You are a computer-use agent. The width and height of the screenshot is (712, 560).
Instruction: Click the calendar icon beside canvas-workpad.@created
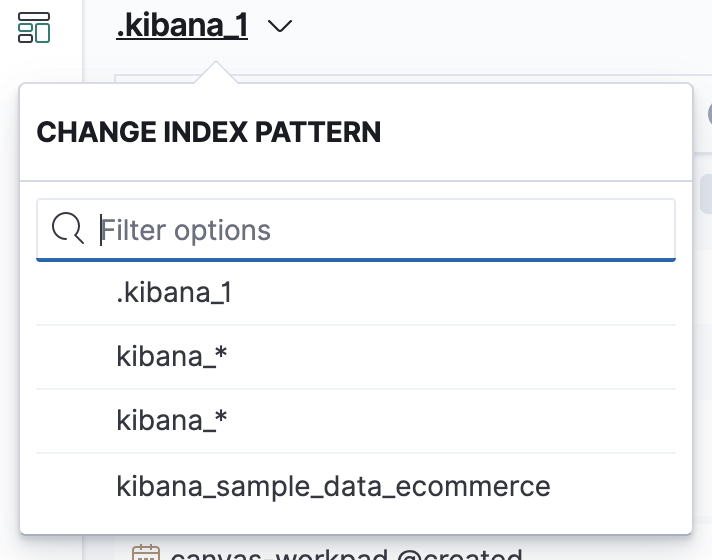[146, 552]
